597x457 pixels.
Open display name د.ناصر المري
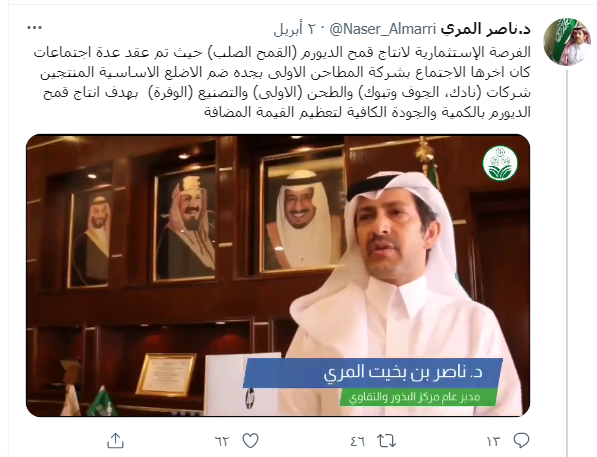coord(485,29)
